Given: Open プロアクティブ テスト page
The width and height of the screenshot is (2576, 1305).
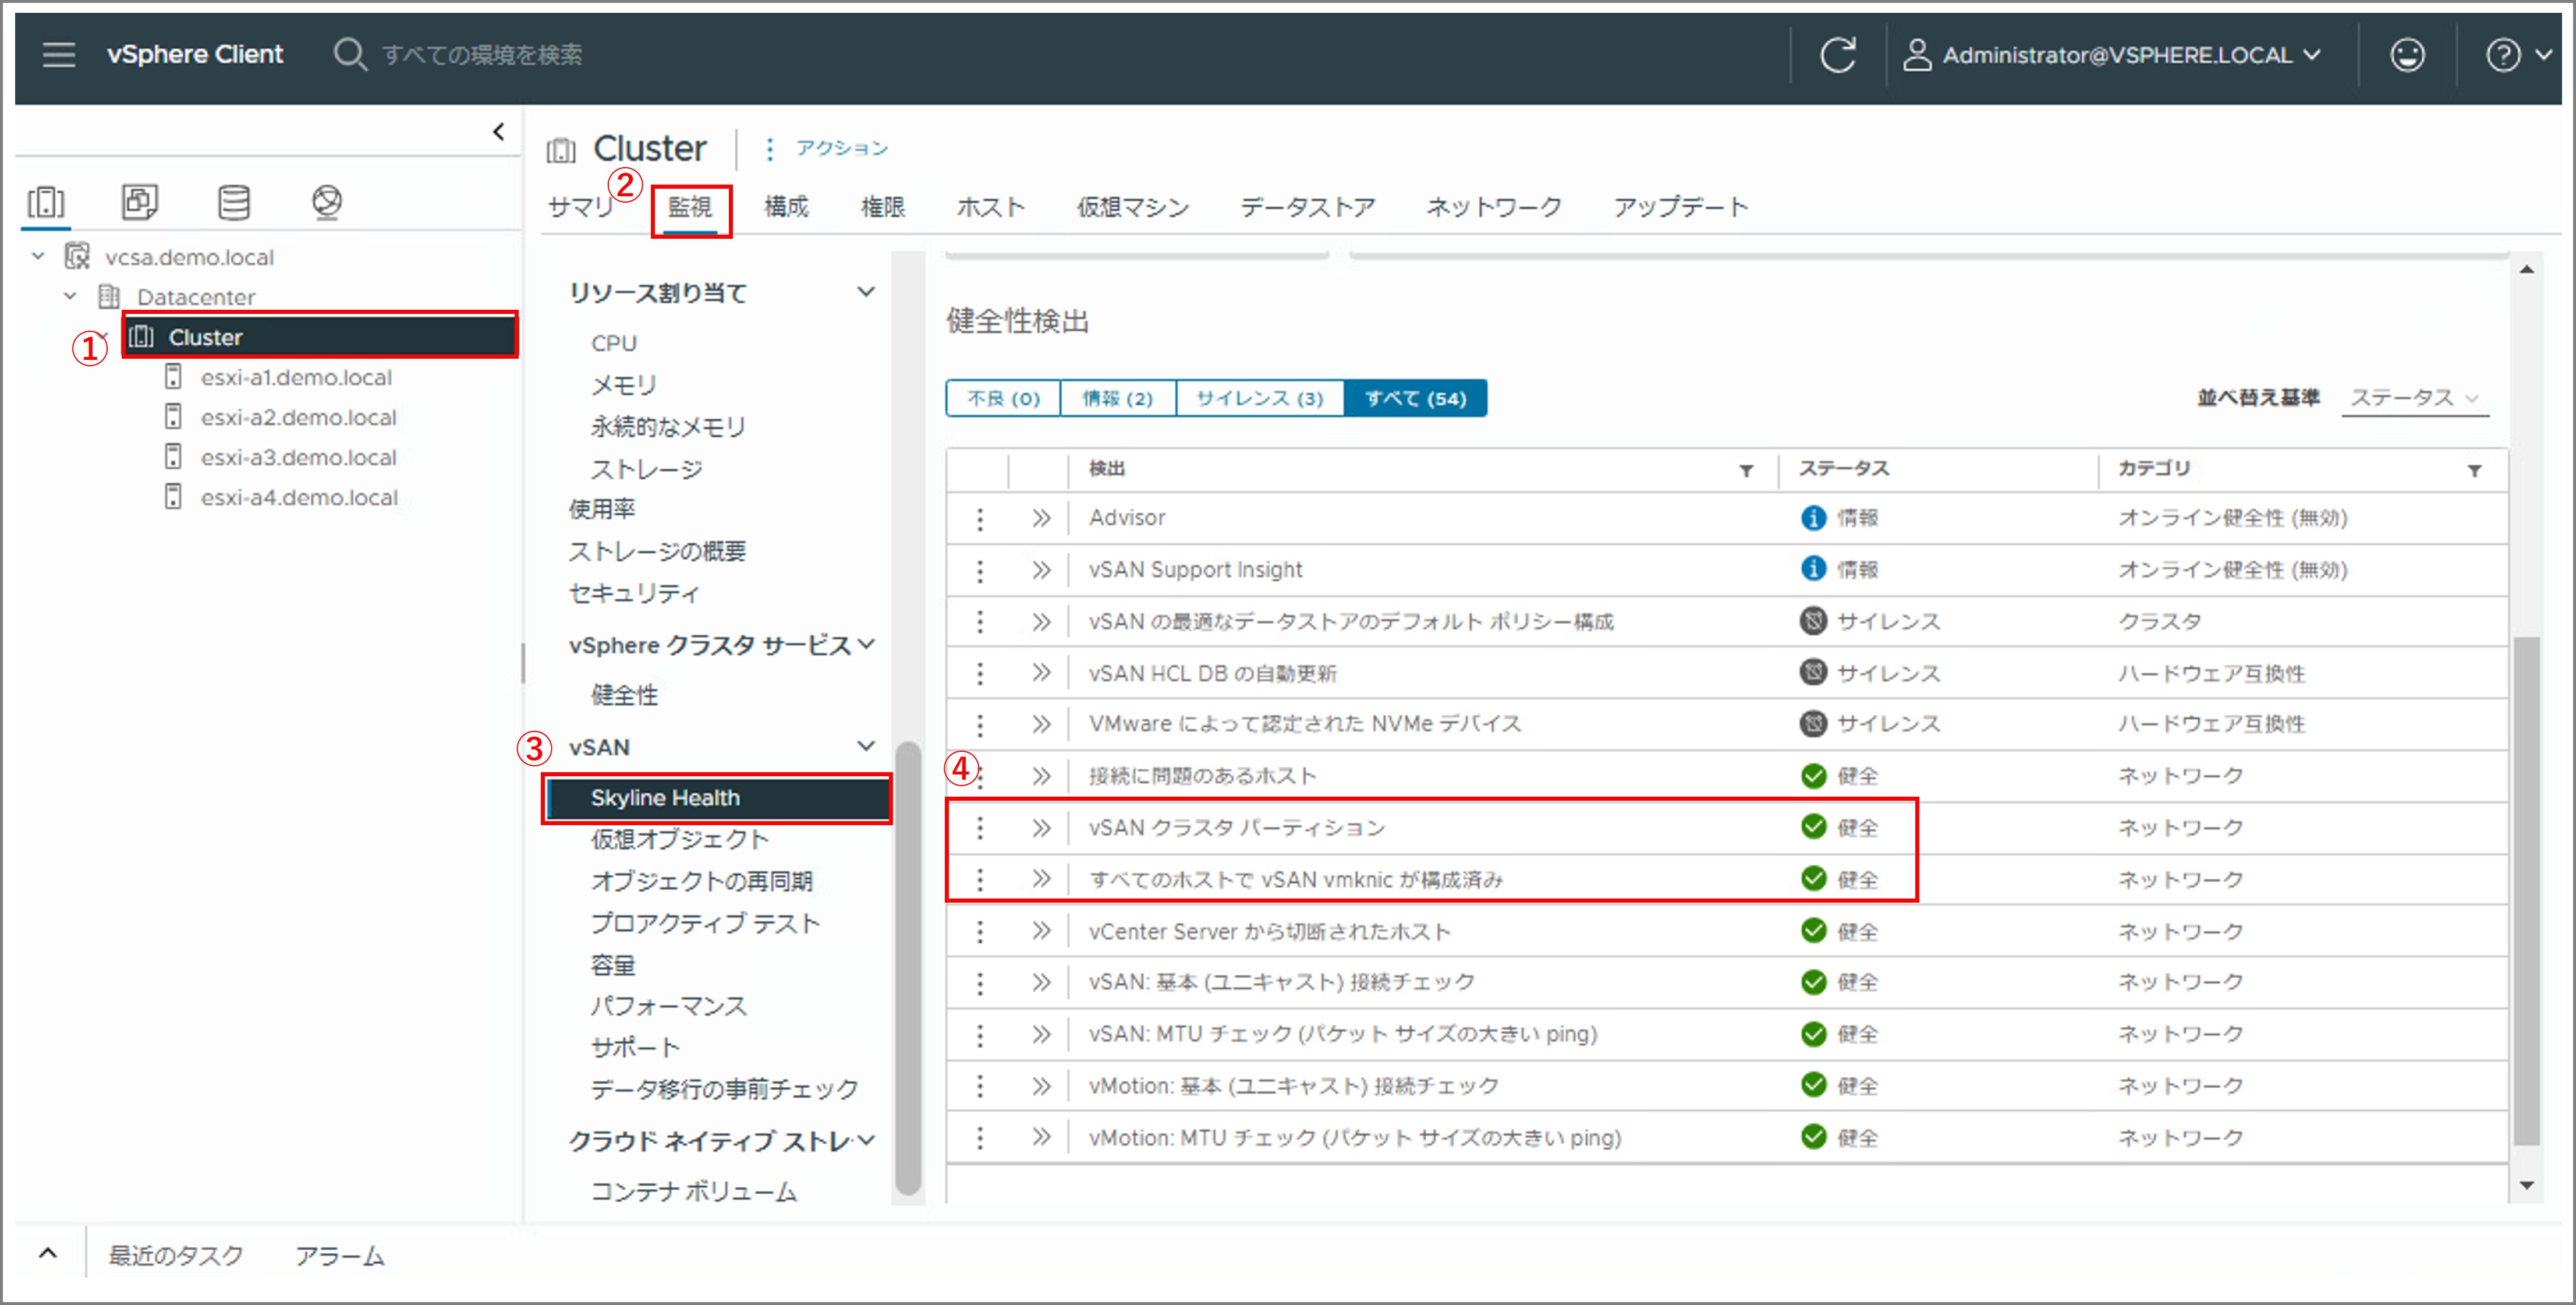Looking at the screenshot, I should [705, 923].
